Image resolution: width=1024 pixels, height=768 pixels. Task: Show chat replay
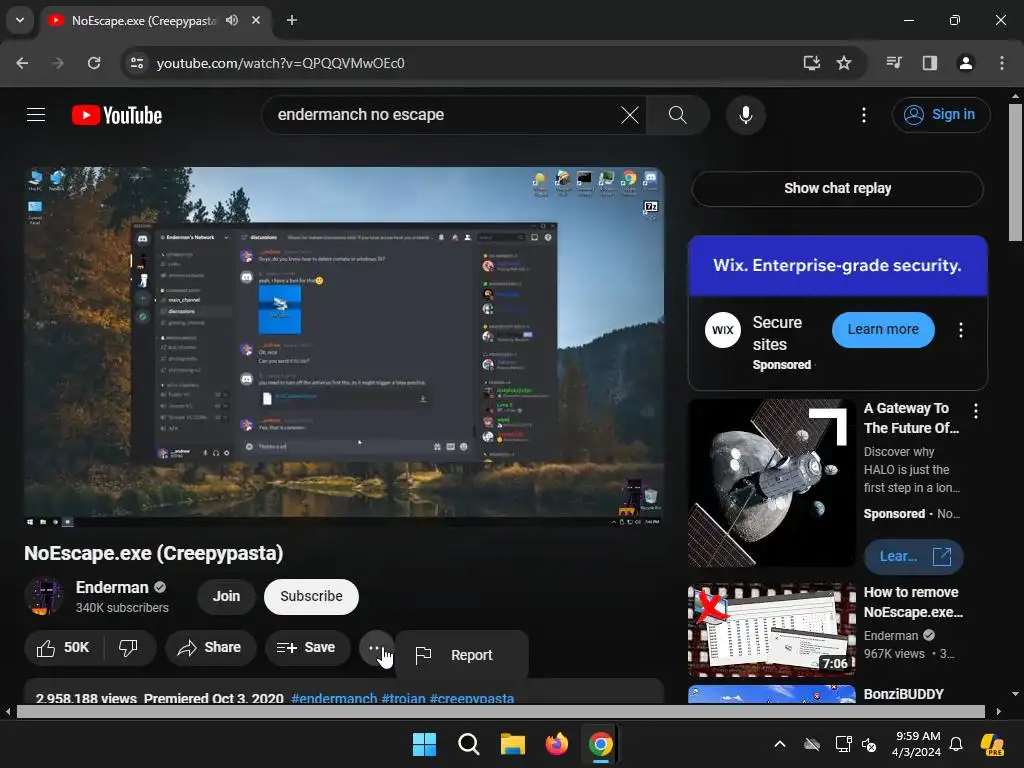click(x=837, y=189)
